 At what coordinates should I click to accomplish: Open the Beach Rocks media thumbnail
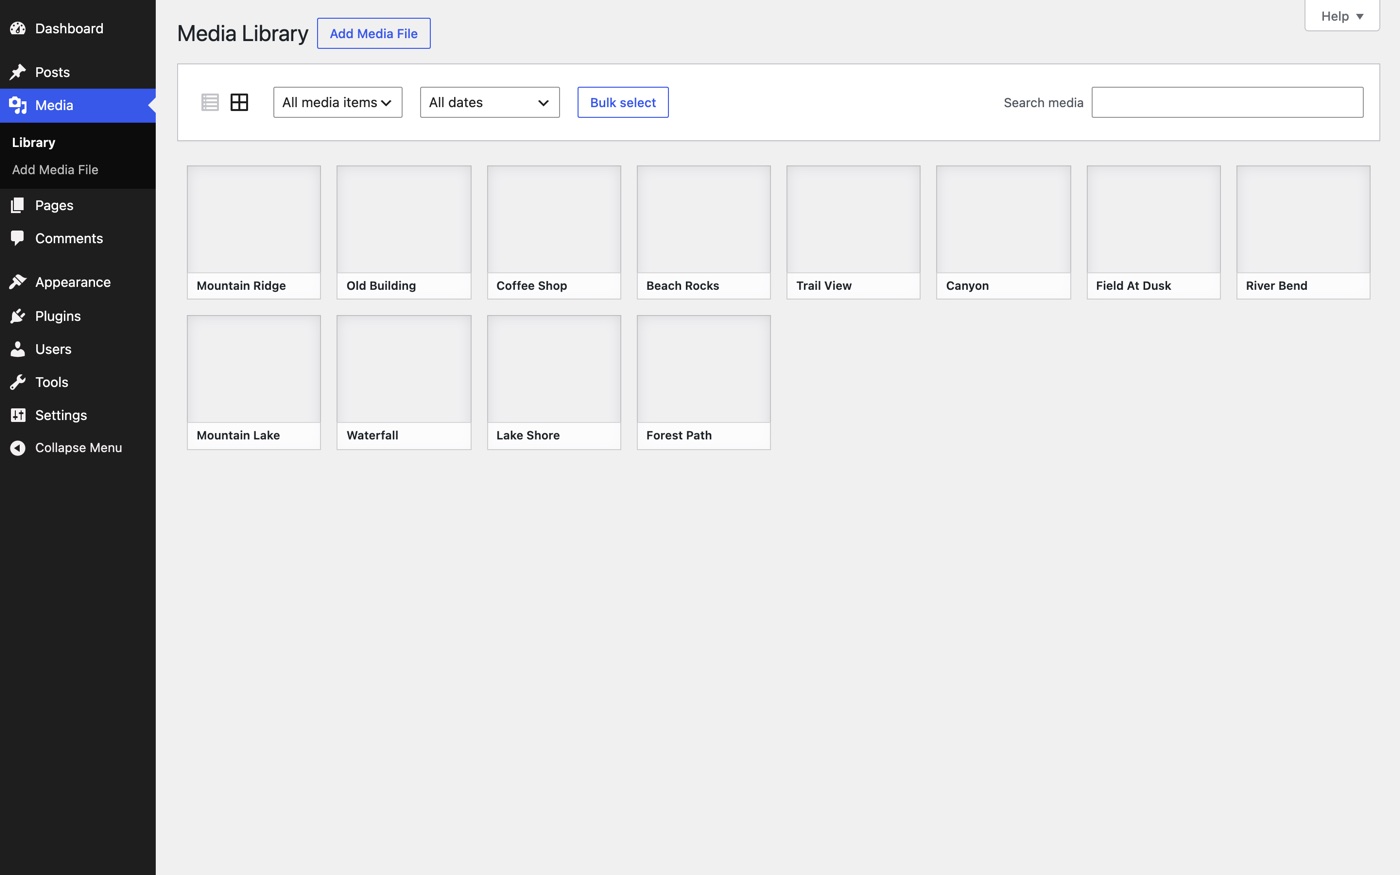(x=704, y=232)
